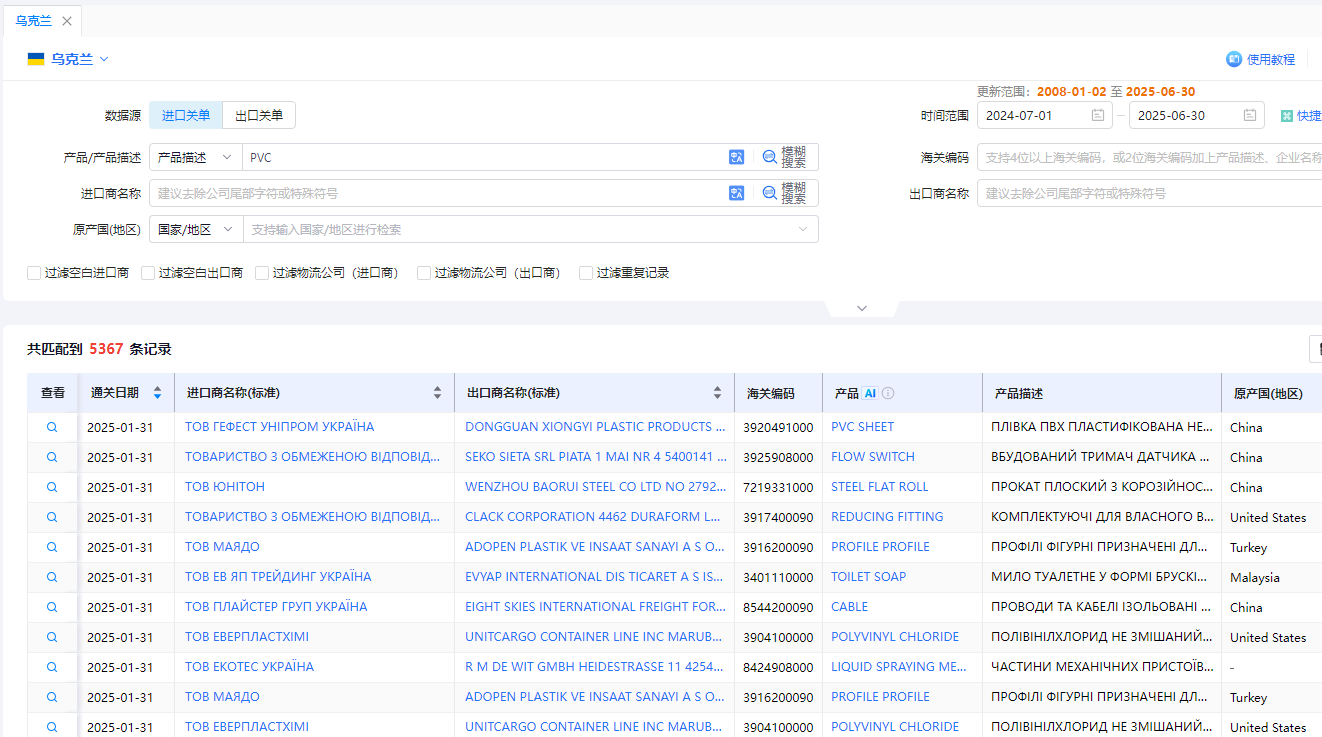
Task: Enable the 过滤空白进口商 checkbox
Action: tap(33, 272)
